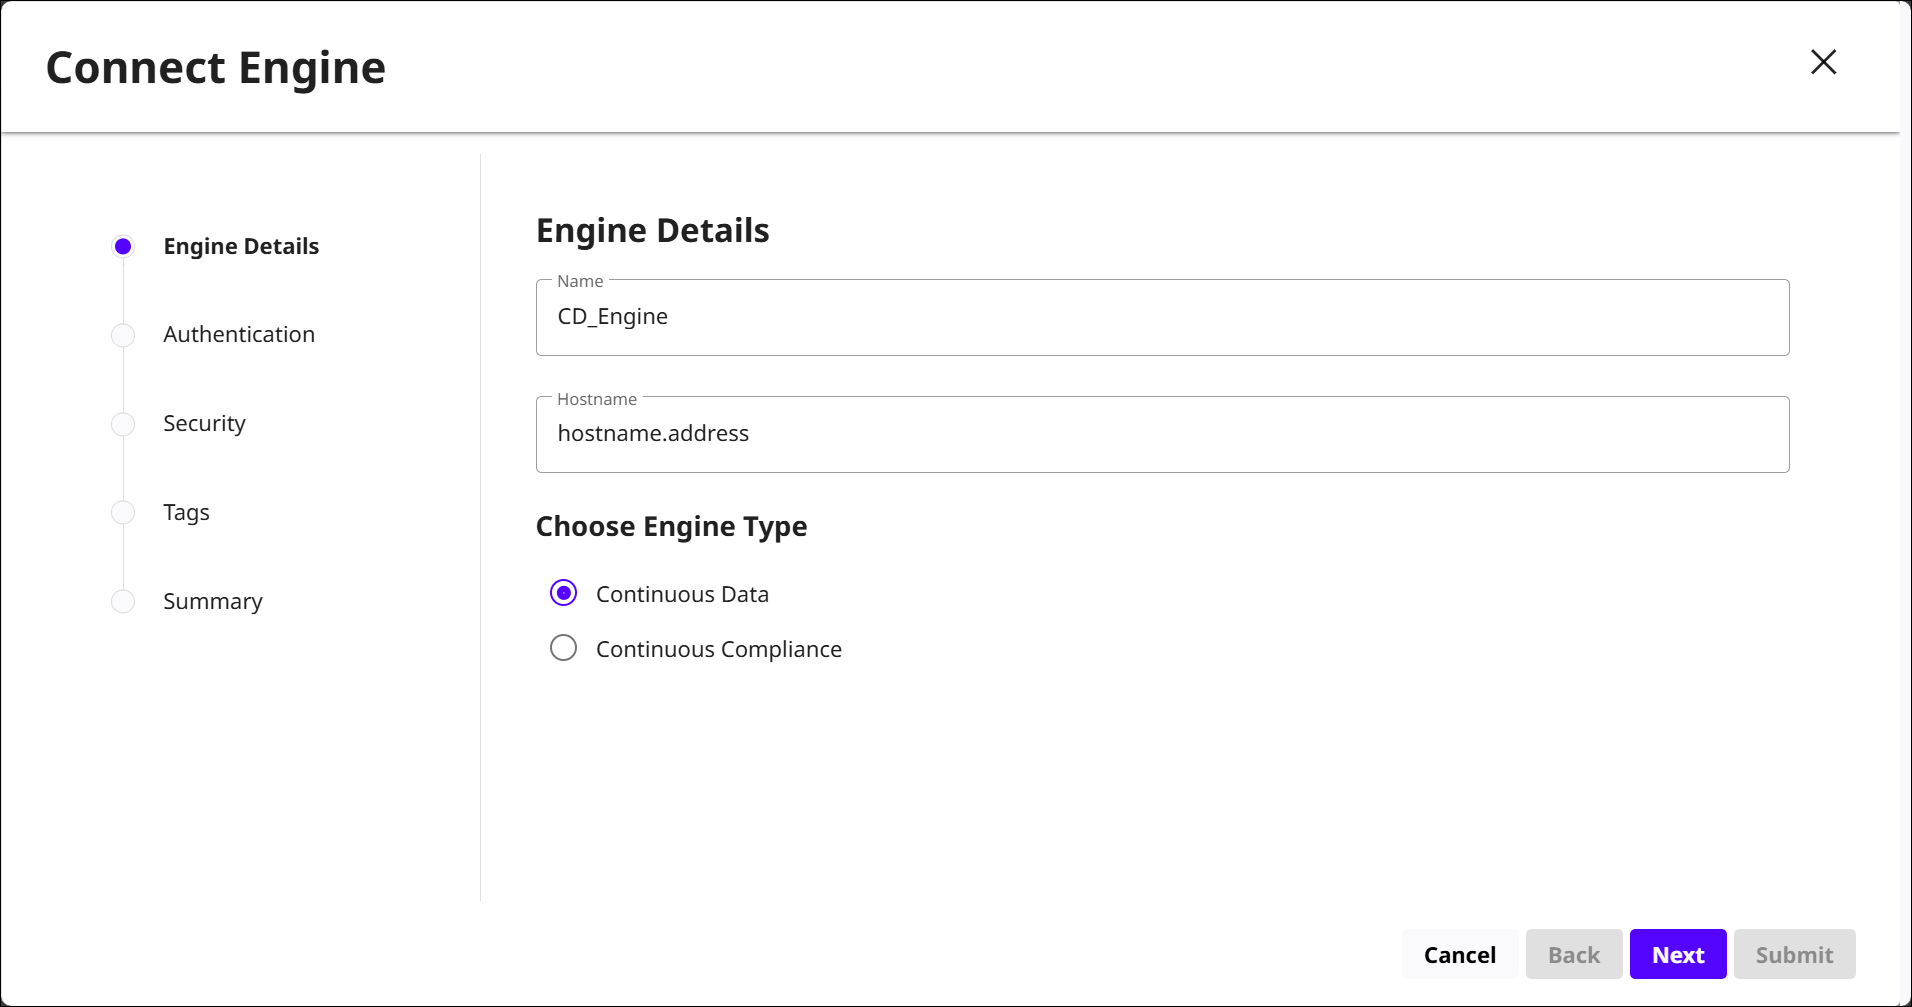Close the Connect Engine dialog

1823,62
